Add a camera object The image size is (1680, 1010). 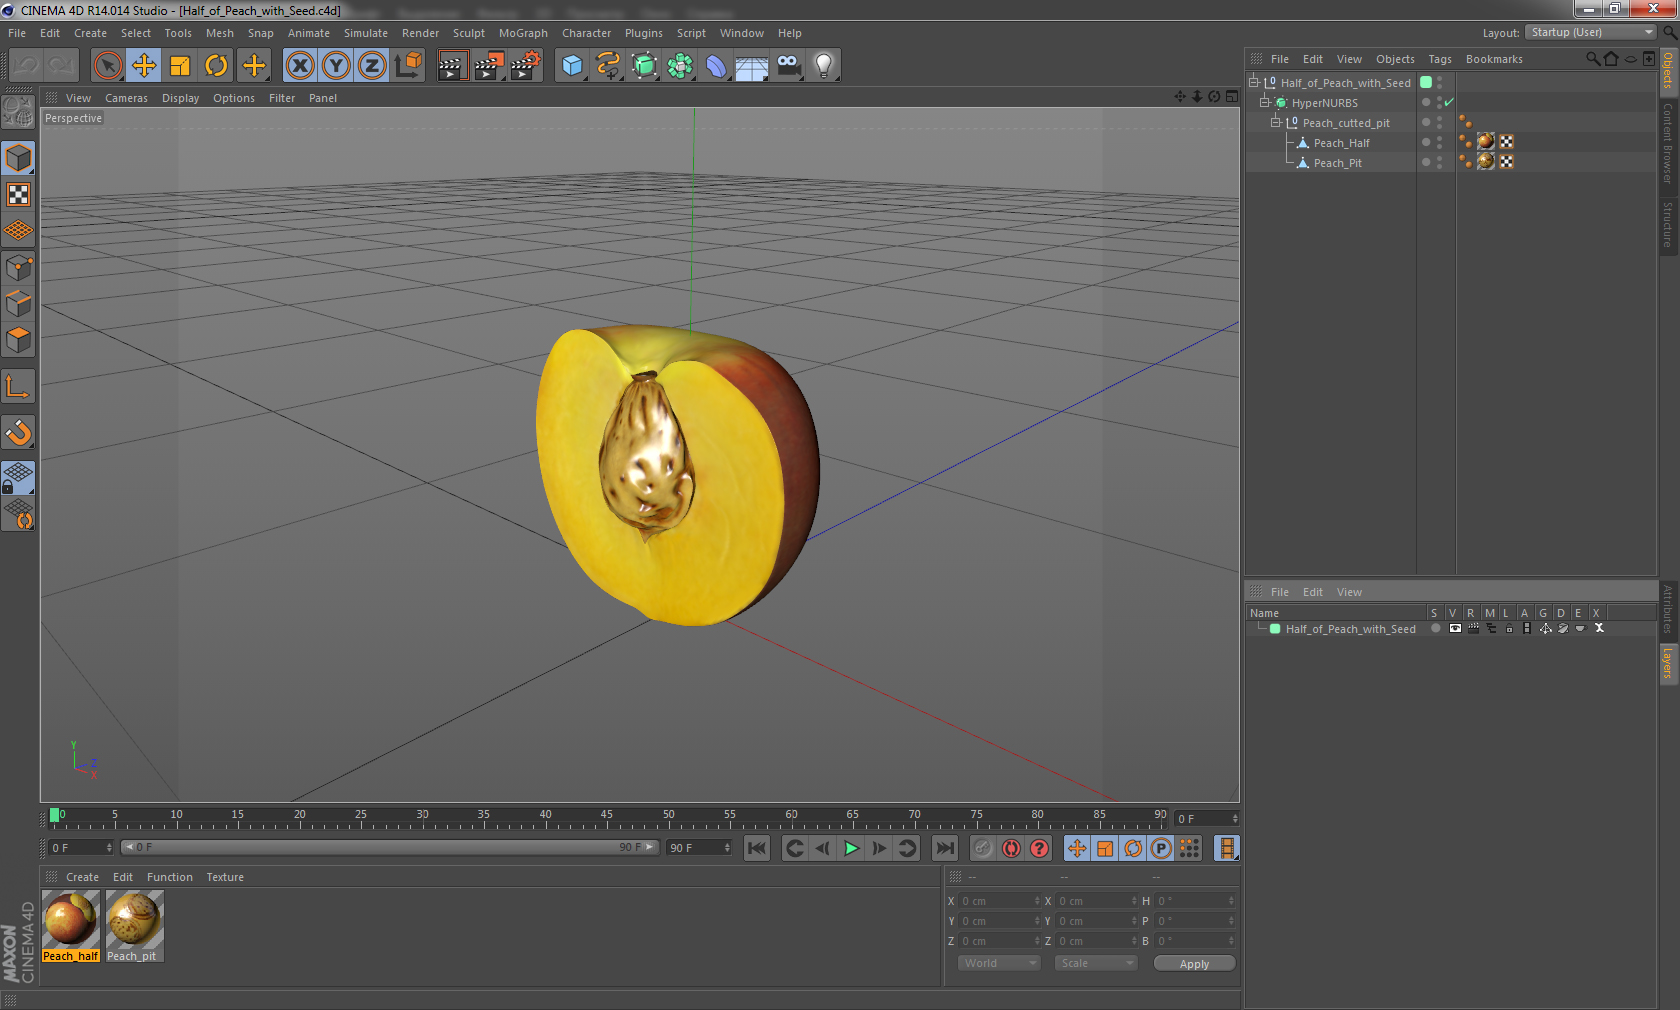[788, 66]
